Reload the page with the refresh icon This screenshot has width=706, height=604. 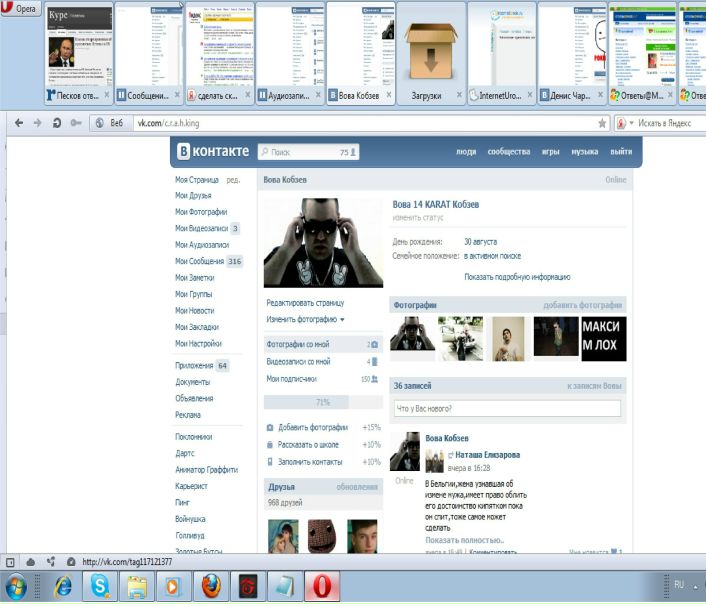(55, 122)
